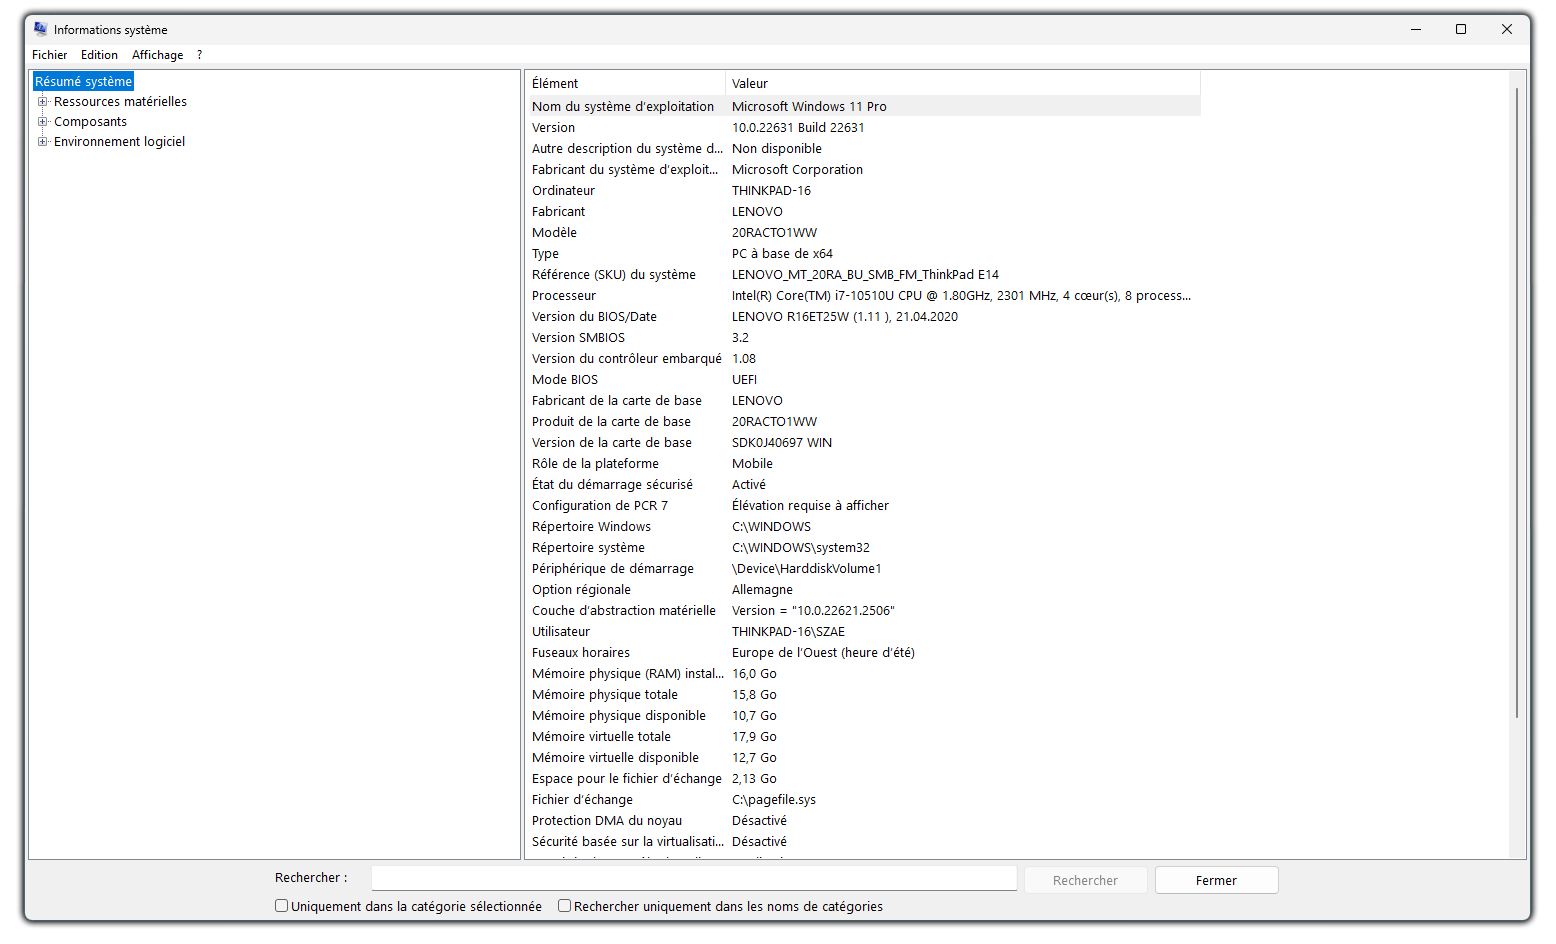This screenshot has height=944, width=1556.
Task: Select the Protection DMA du noyau row
Action: click(864, 821)
